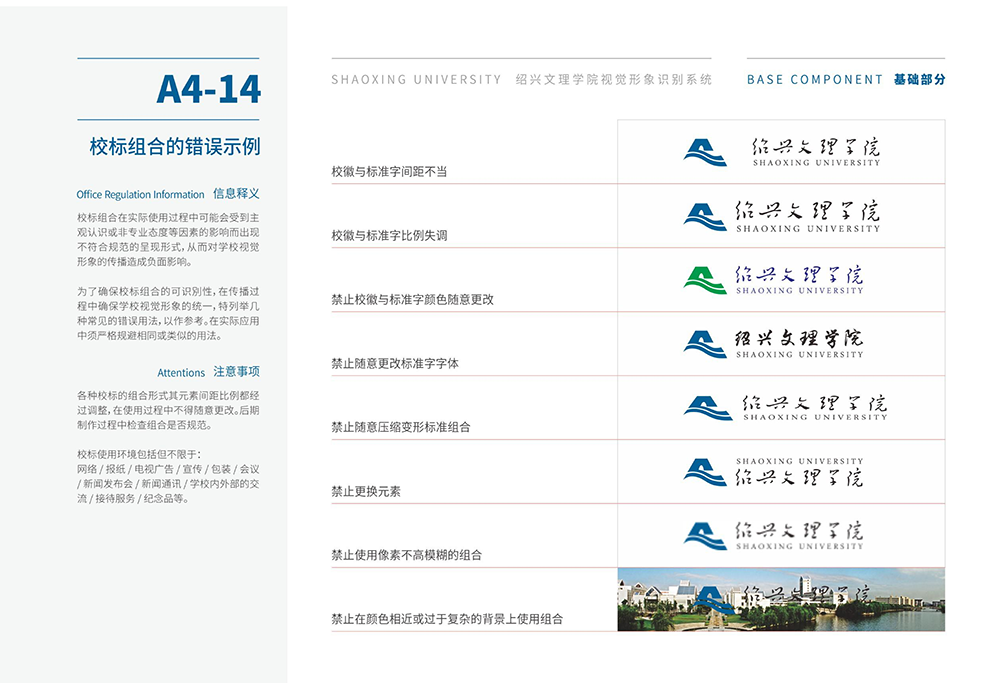Click the Office Regulation Information heading
The image size is (1000, 683).
point(140,195)
